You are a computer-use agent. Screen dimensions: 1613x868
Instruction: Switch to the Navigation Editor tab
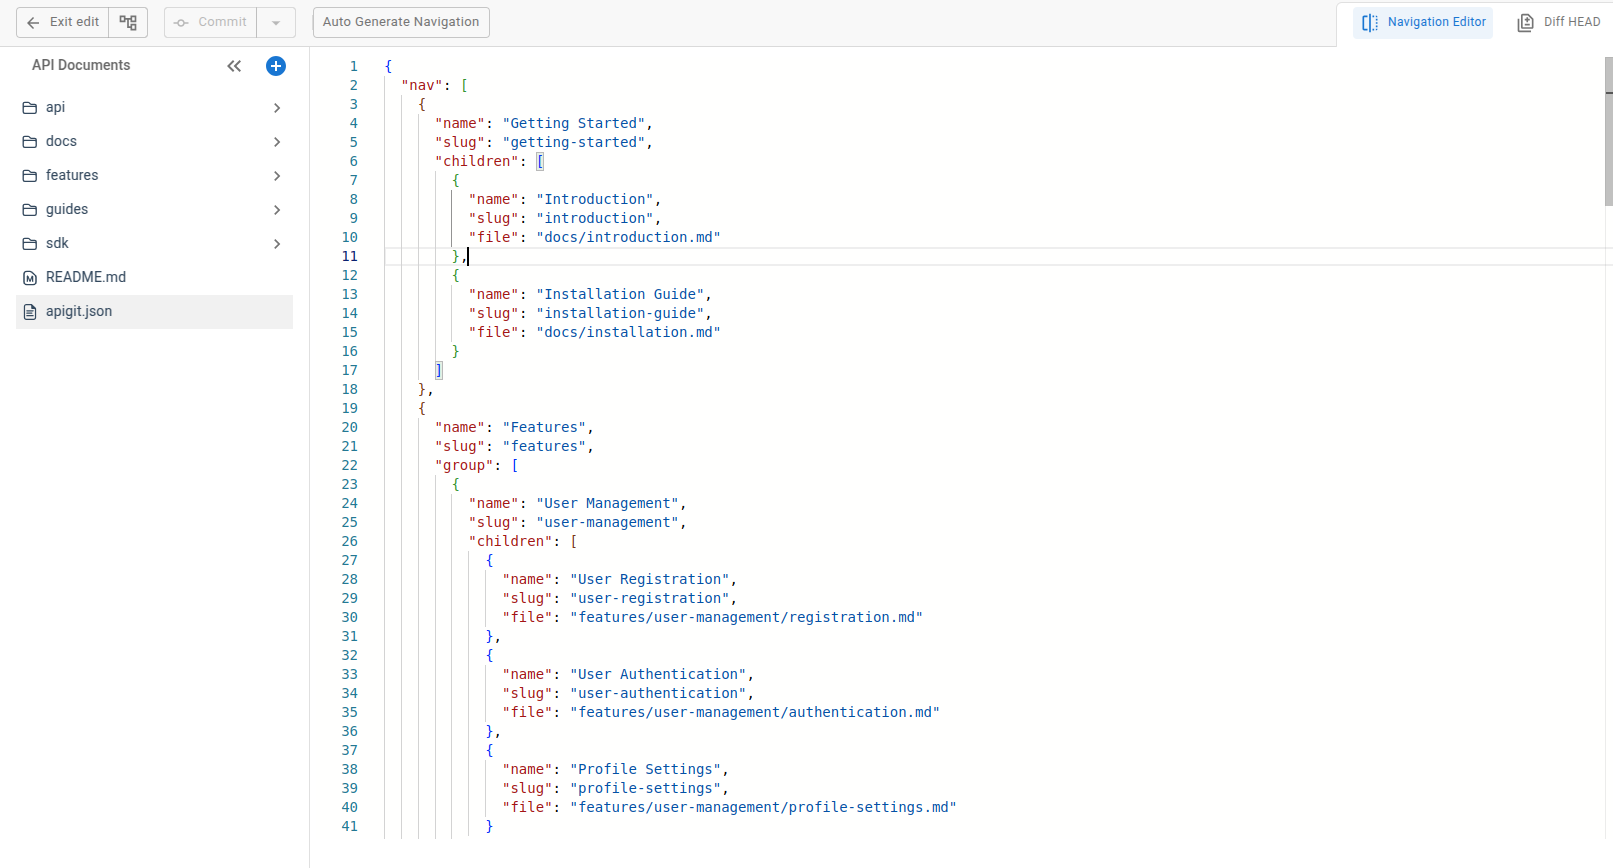1423,22
